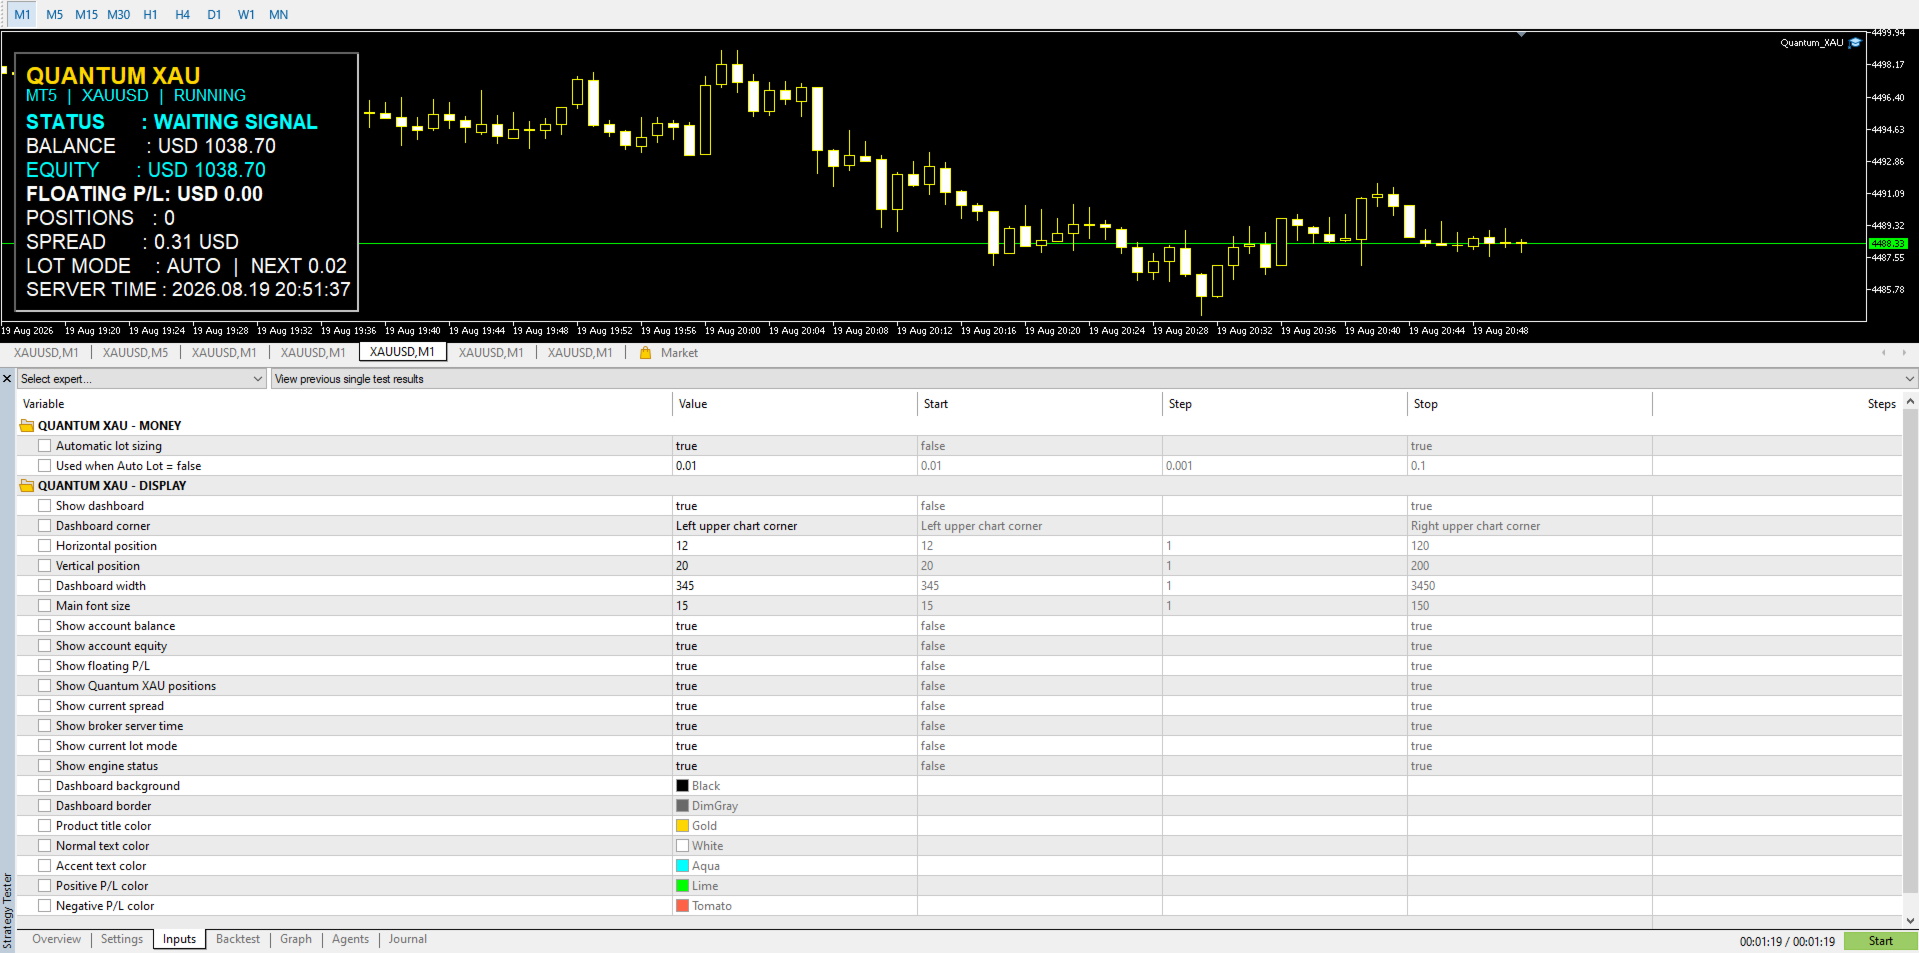The height and width of the screenshot is (953, 1919).
Task: Switch chart to H4 timeframe
Action: pos(183,14)
